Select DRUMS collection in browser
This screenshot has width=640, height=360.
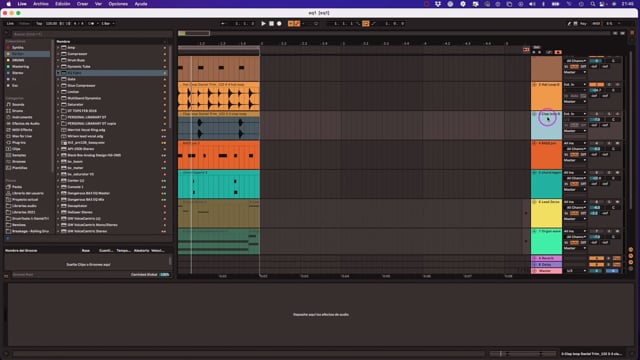pos(18,60)
